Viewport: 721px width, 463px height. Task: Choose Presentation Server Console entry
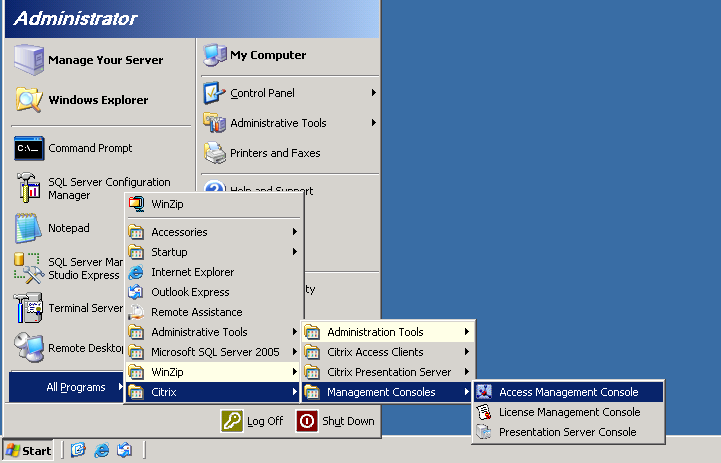(x=568, y=432)
